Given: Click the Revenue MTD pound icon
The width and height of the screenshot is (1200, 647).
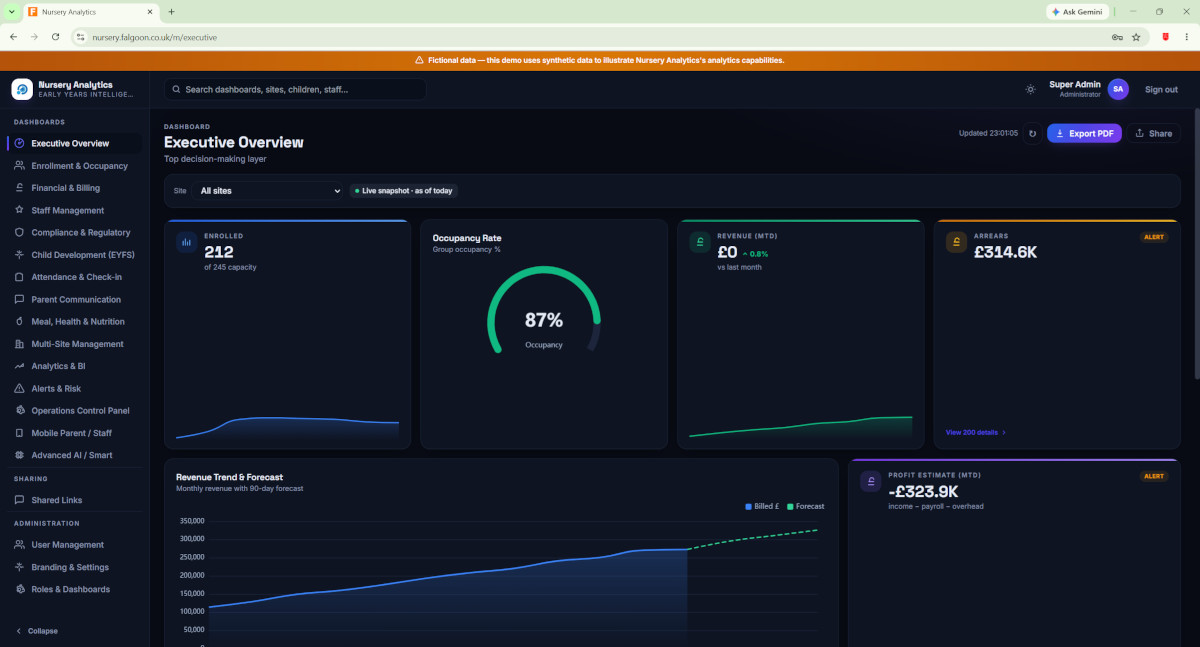Looking at the screenshot, I should pyautogui.click(x=700, y=242).
